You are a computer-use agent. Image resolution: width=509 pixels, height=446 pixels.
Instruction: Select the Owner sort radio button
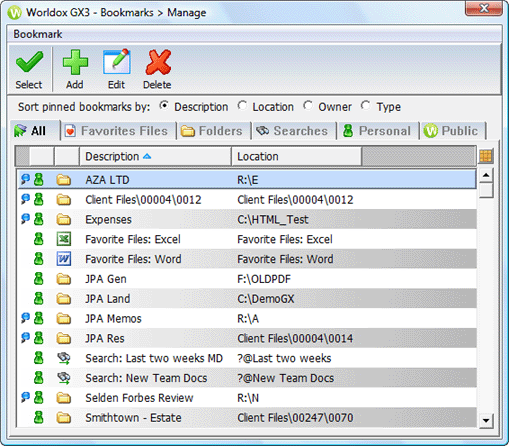pos(308,106)
